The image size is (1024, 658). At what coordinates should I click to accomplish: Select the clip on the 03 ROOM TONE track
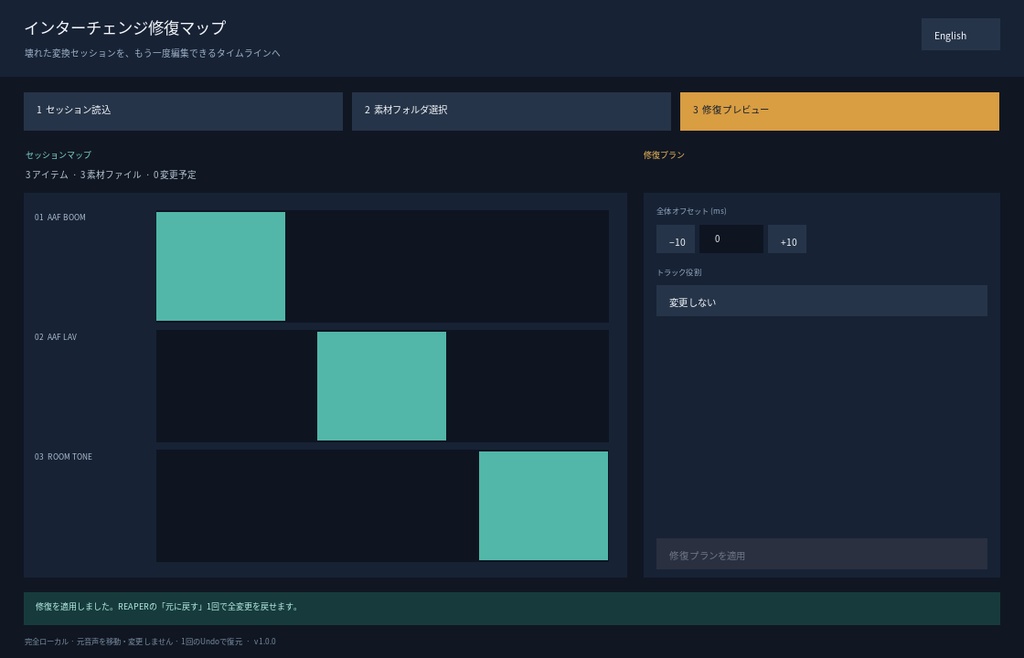tap(543, 506)
